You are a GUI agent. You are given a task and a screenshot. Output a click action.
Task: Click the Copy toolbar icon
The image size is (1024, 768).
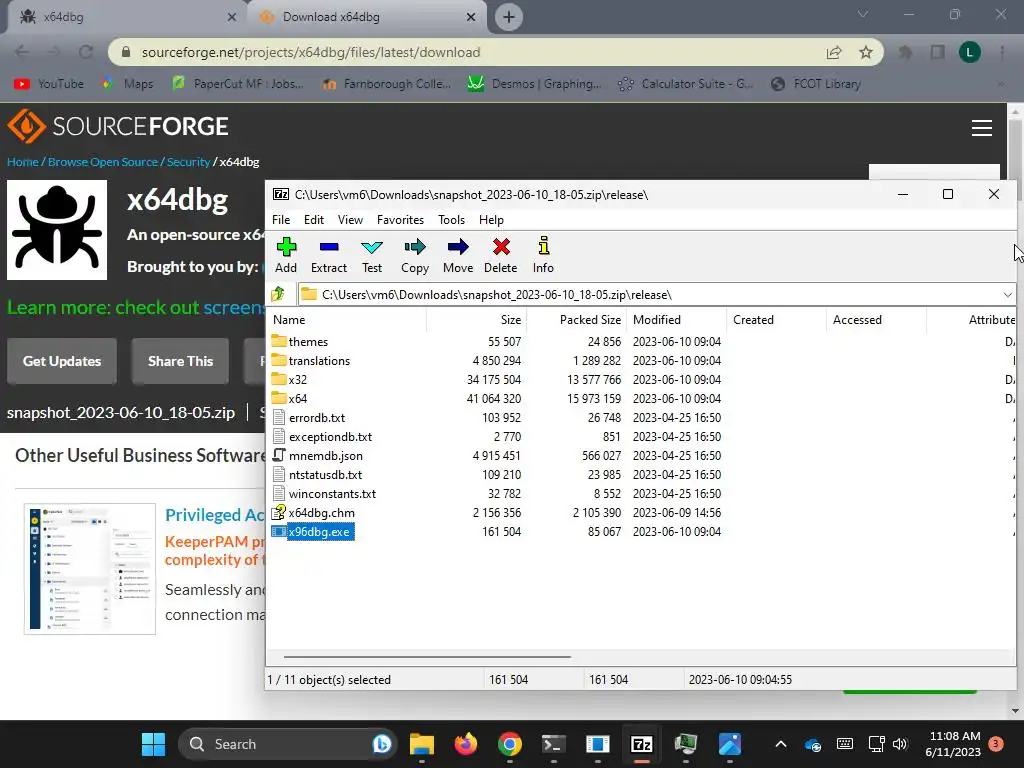click(x=415, y=255)
